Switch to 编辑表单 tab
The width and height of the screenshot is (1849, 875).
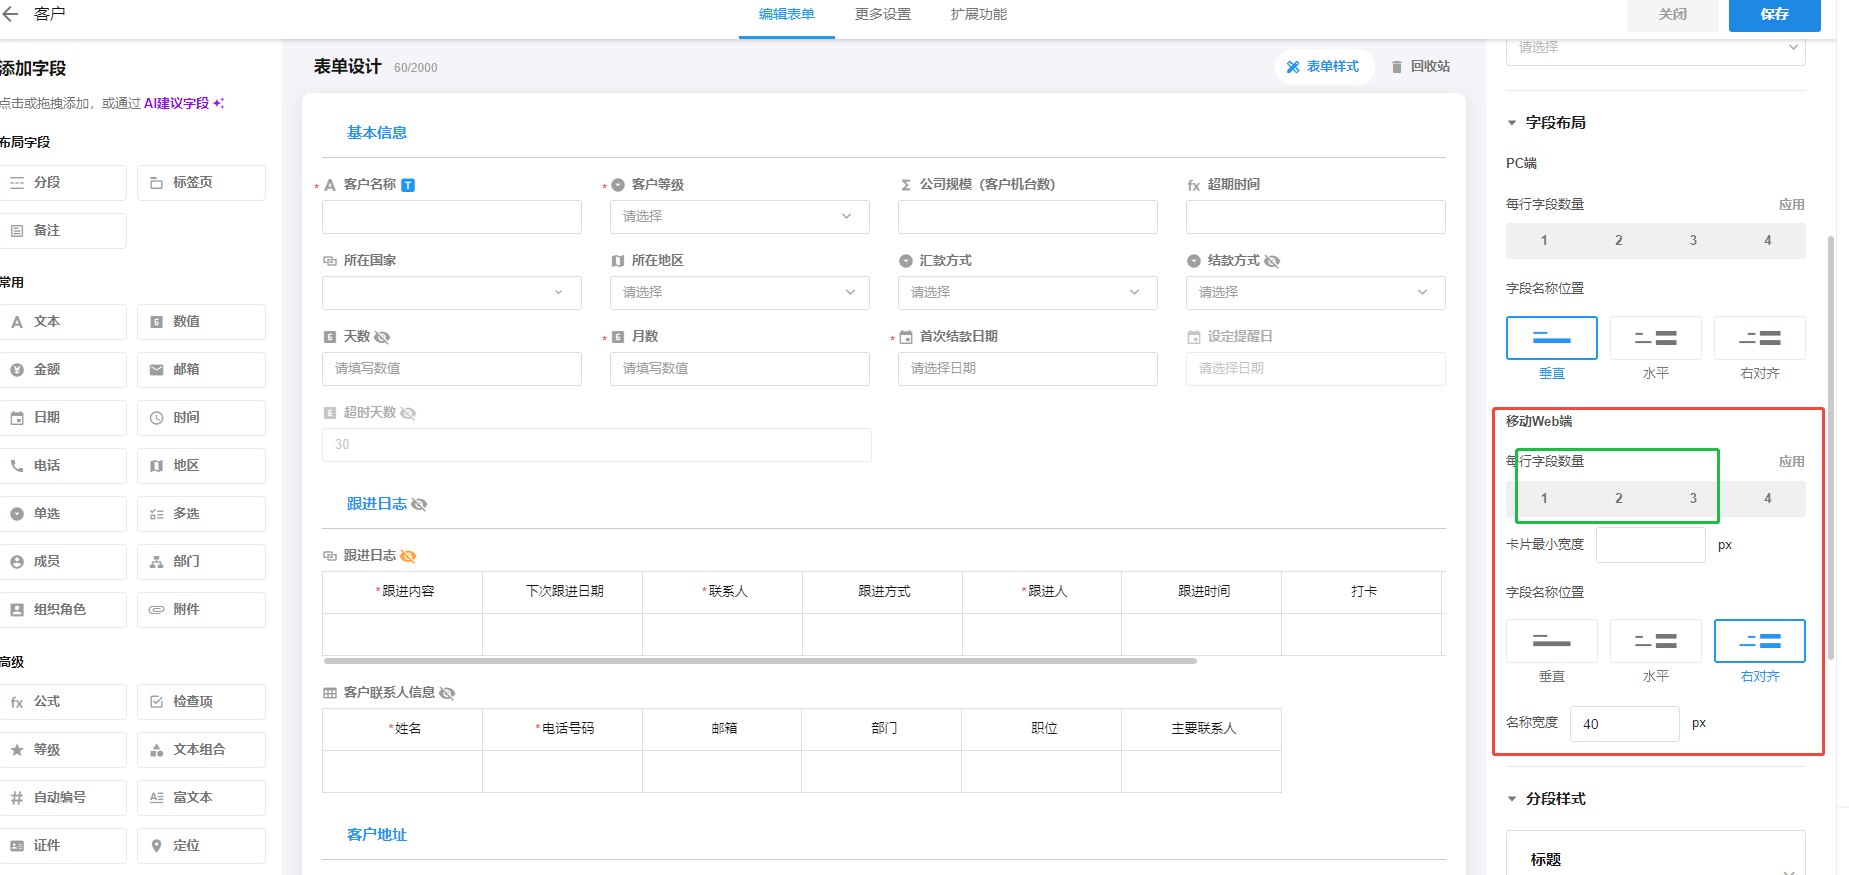tap(787, 15)
